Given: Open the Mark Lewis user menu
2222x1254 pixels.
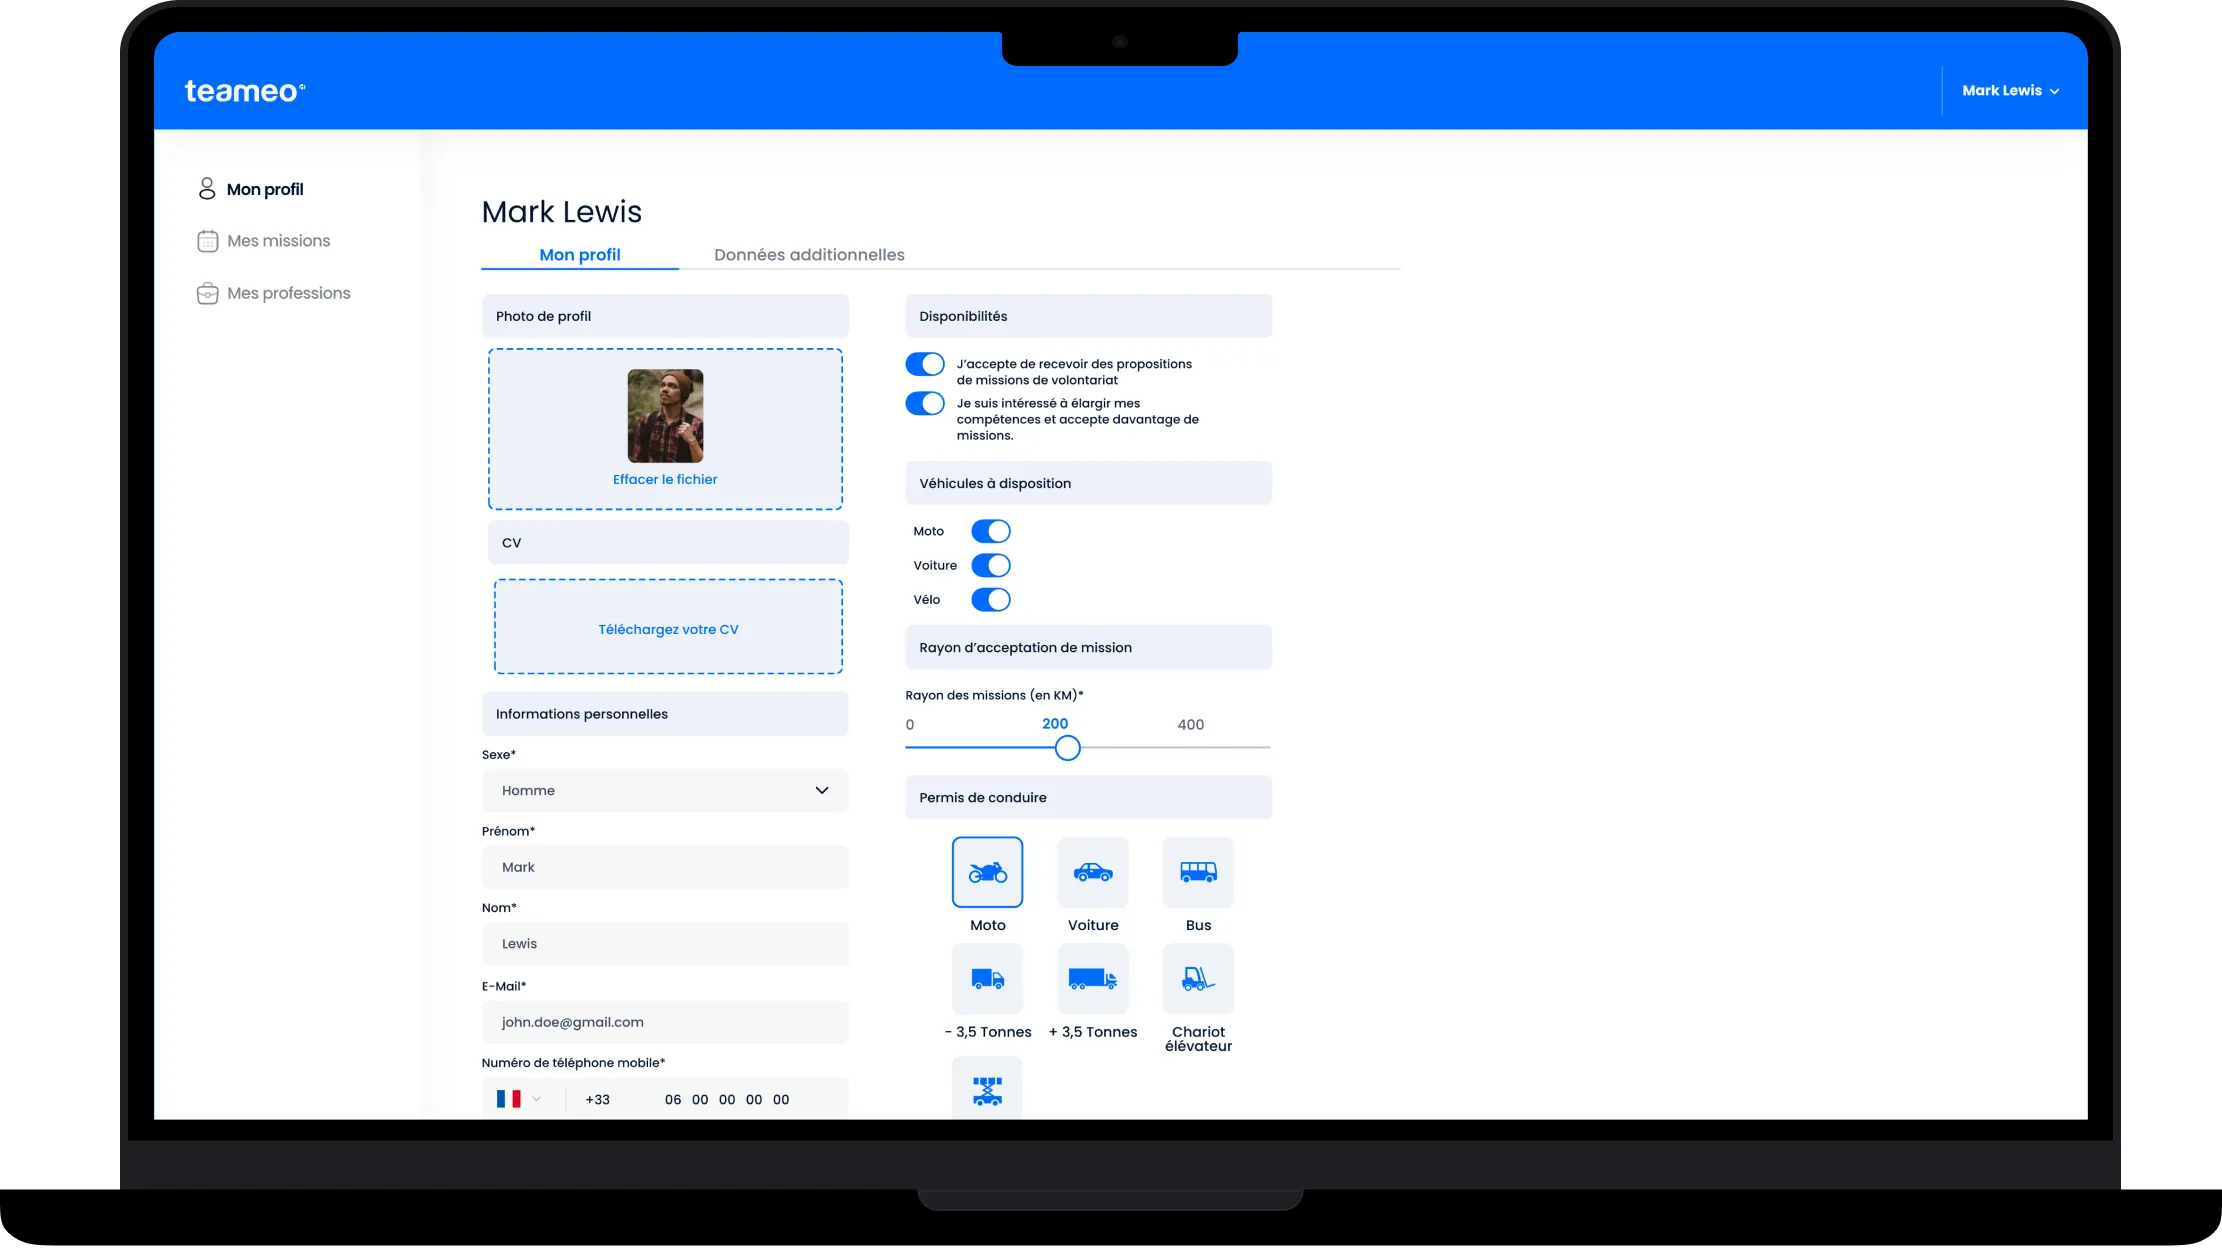Looking at the screenshot, I should tap(2010, 91).
